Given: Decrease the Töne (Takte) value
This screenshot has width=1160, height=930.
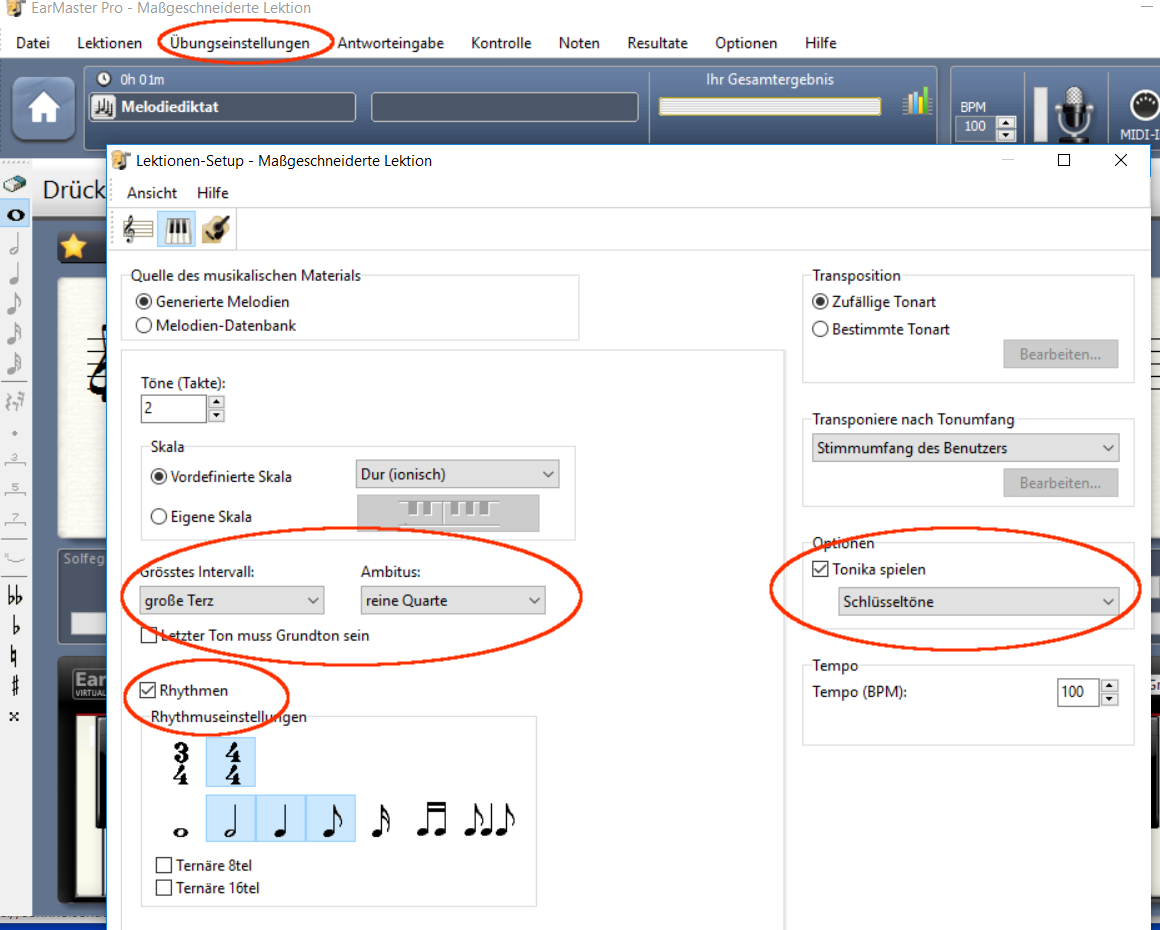Looking at the screenshot, I should click(216, 415).
